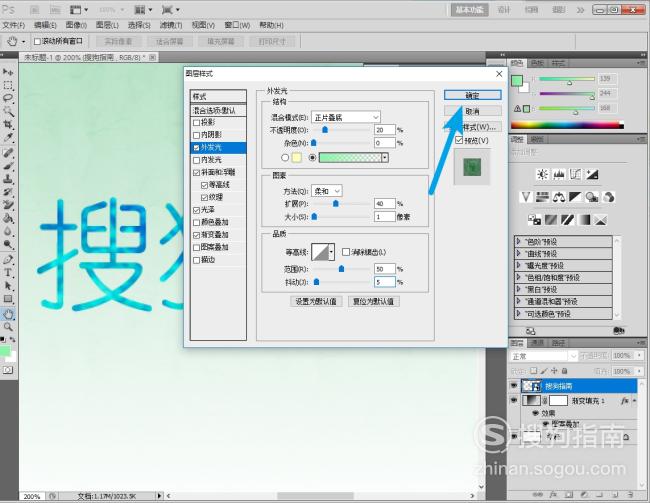Click the 取消 cancel button
Image resolution: width=650 pixels, height=503 pixels.
coord(473,111)
